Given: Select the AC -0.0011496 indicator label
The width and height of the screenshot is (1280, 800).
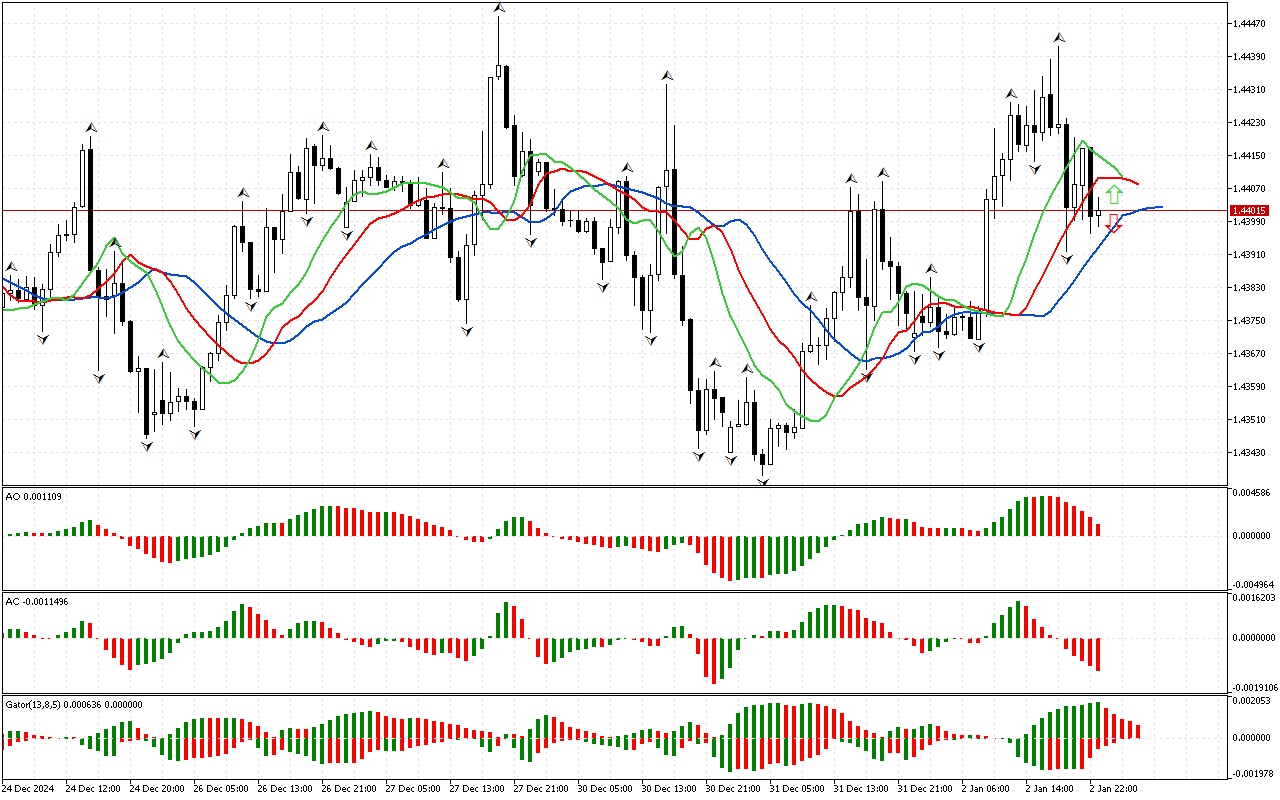Looking at the screenshot, I should point(38,601).
